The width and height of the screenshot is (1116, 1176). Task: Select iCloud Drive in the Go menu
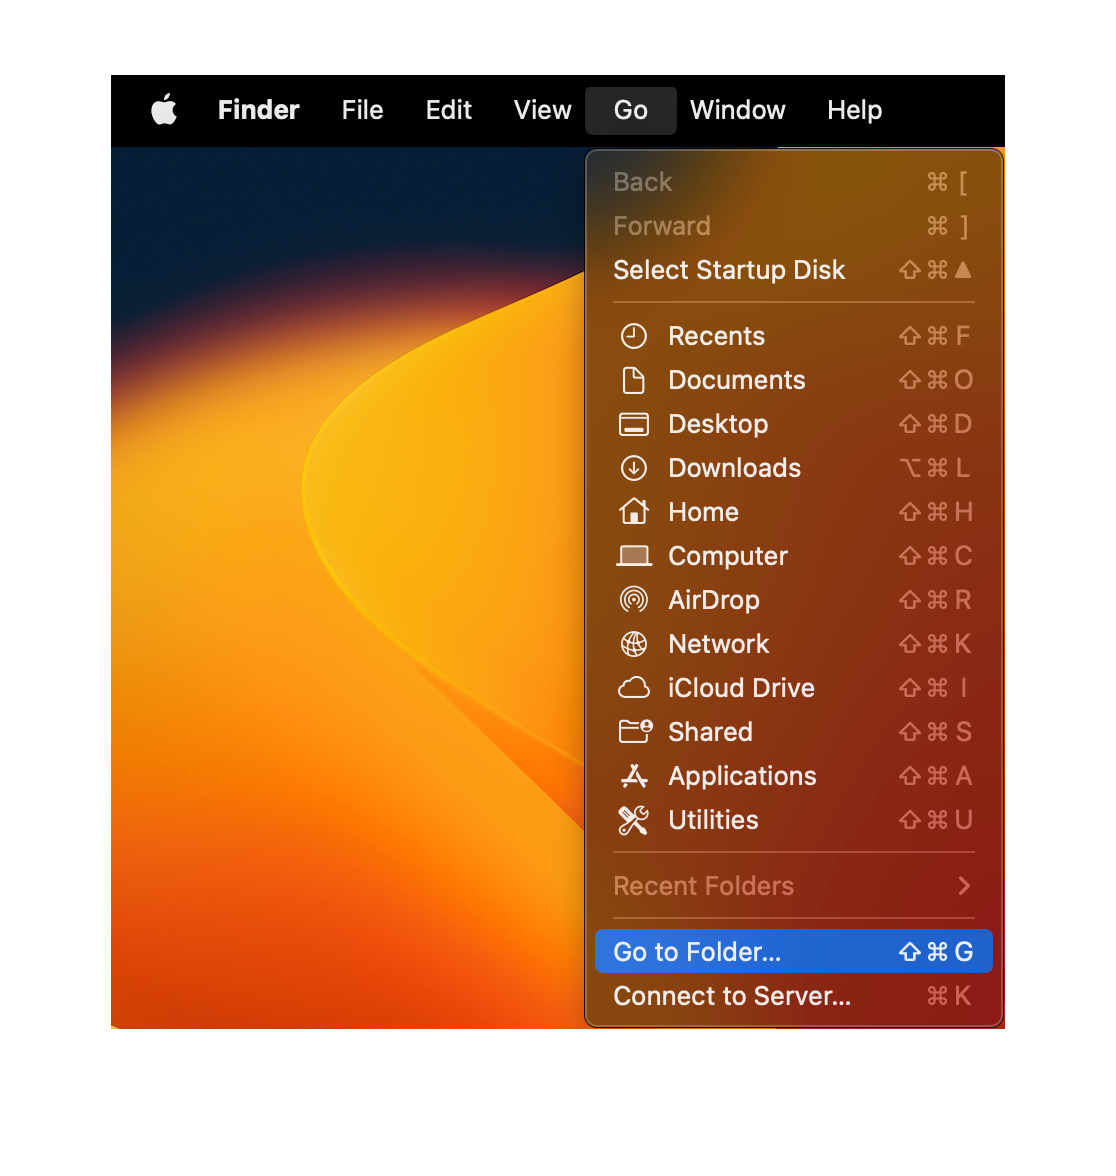[x=794, y=688]
